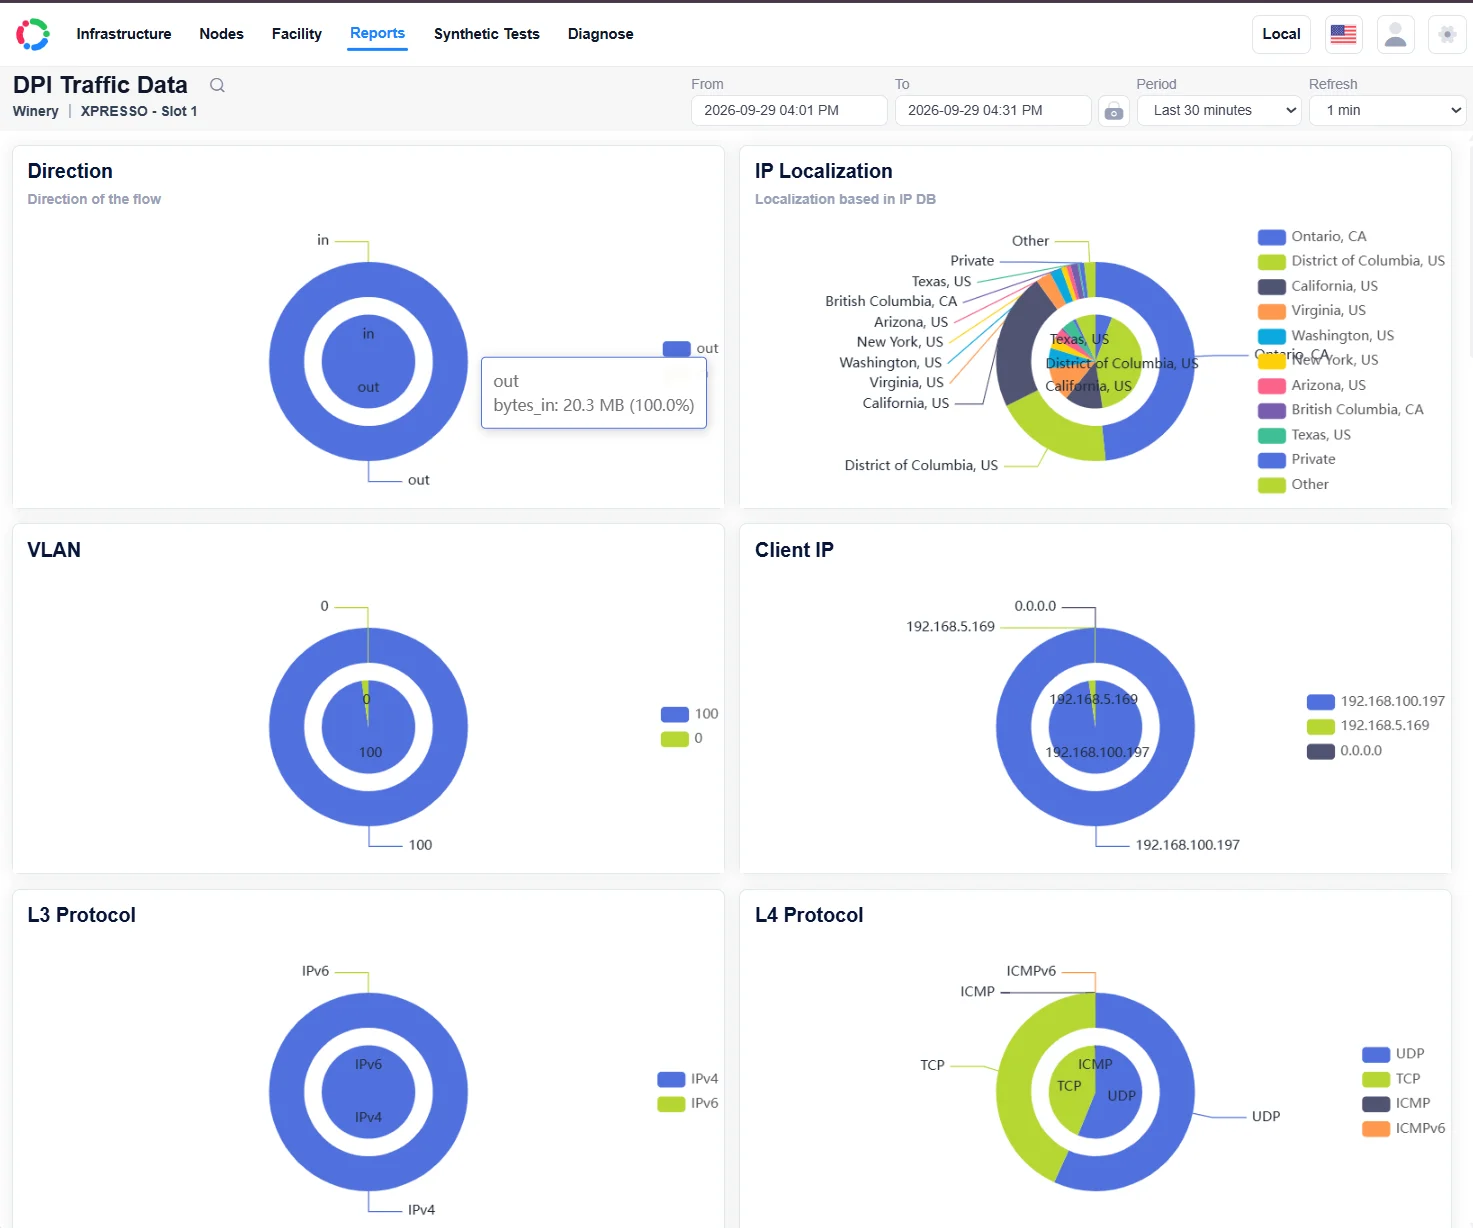This screenshot has width=1473, height=1228.
Task: Toggle the UDP legend entry in L4 Protocol
Action: click(1393, 1054)
